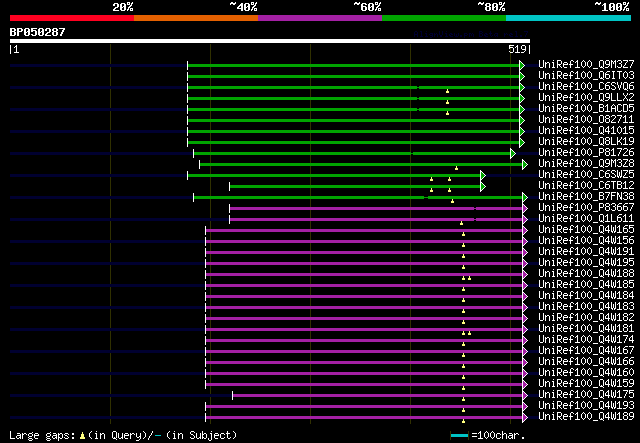Open the UniRef100_Q41015 hit label
This screenshot has height=443, width=640.
click(586, 131)
